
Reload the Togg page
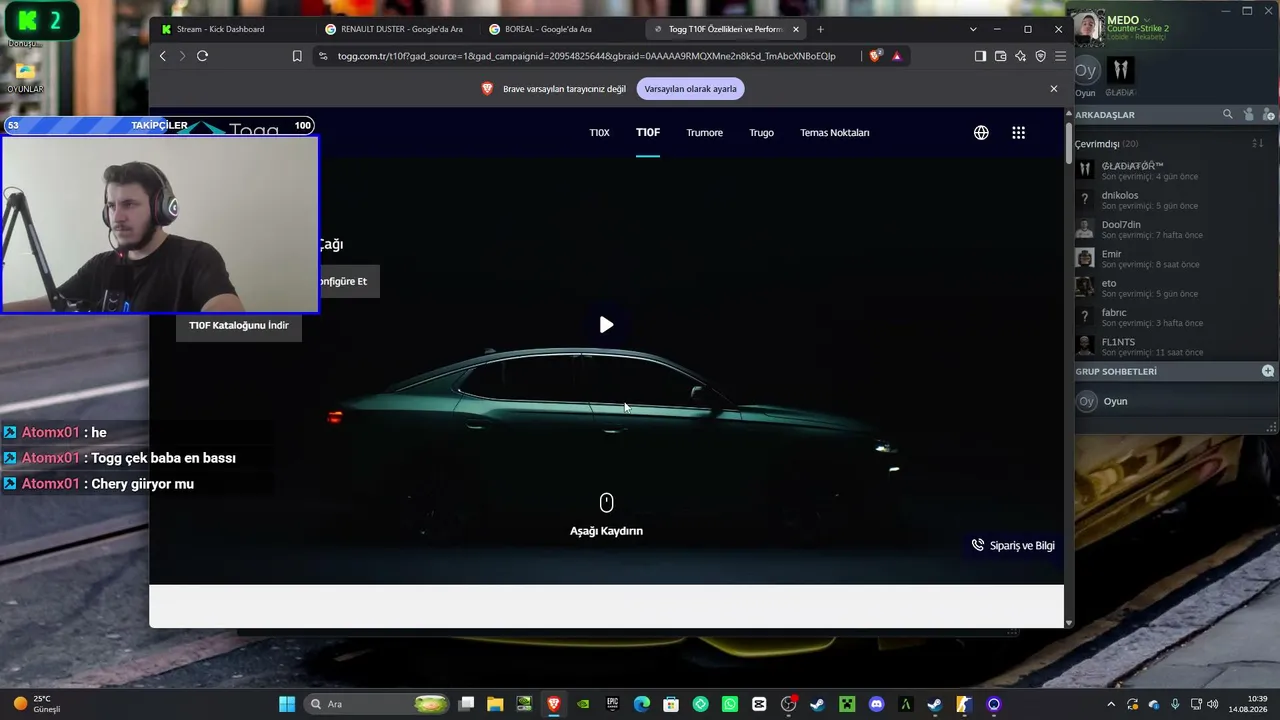tap(202, 56)
